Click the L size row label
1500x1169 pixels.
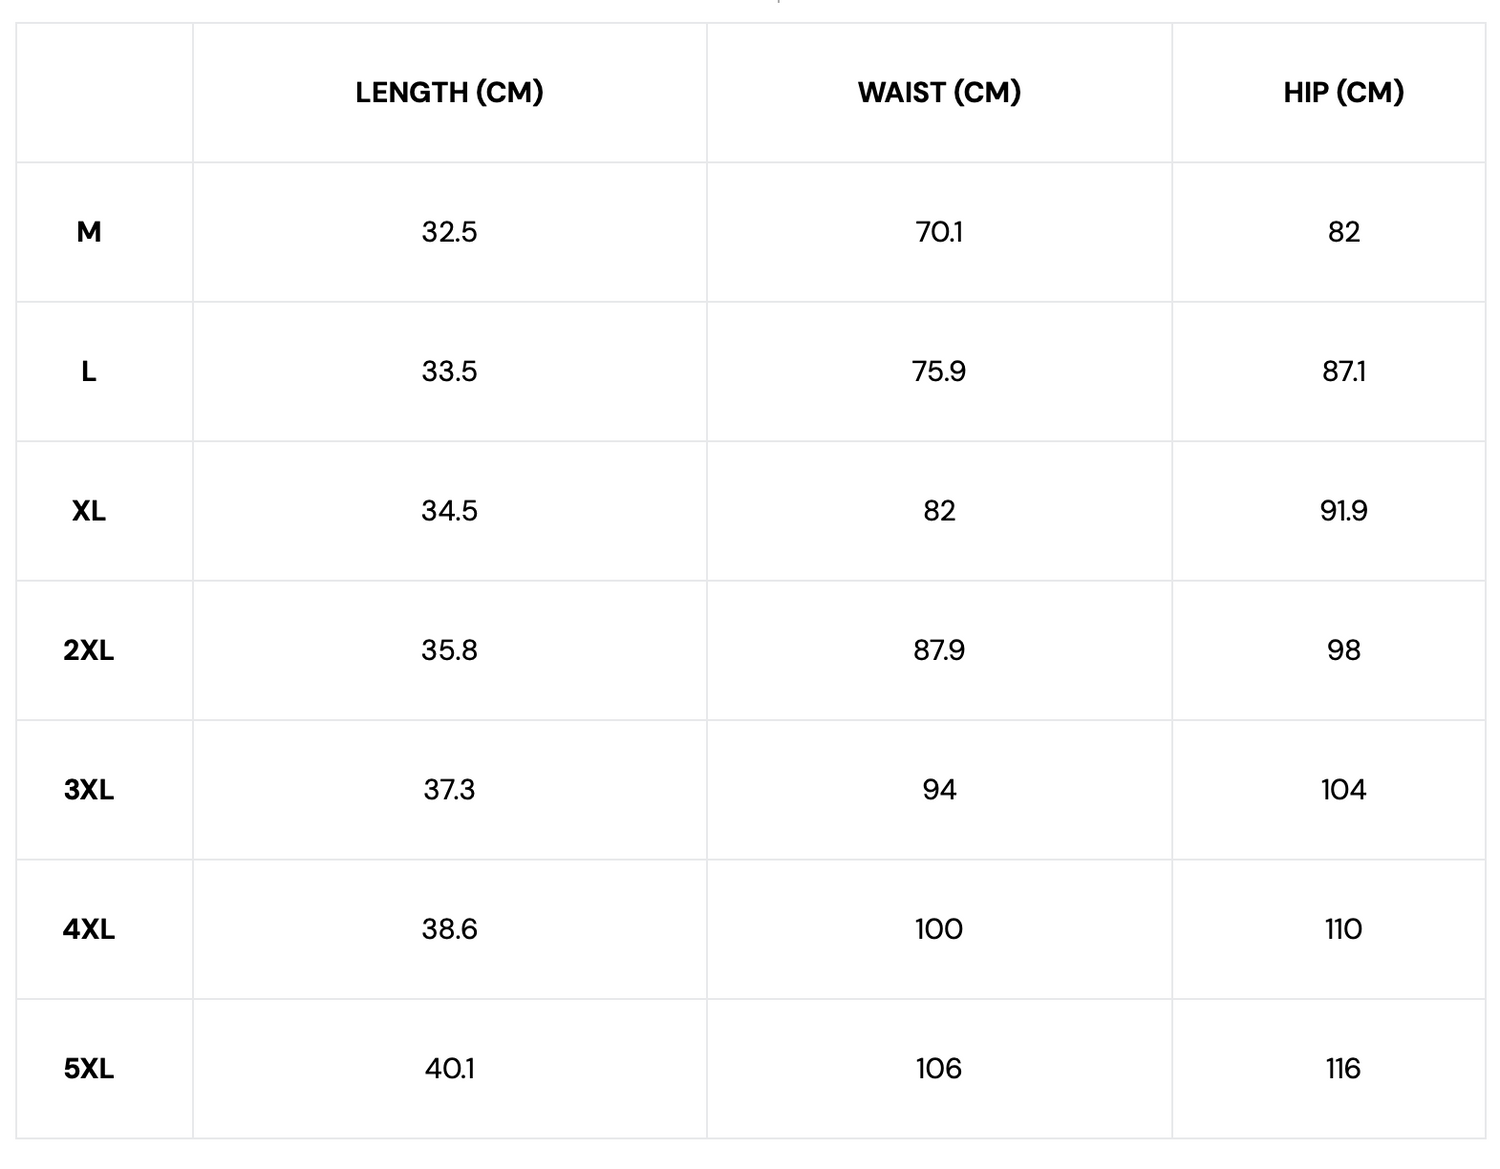[x=89, y=372]
